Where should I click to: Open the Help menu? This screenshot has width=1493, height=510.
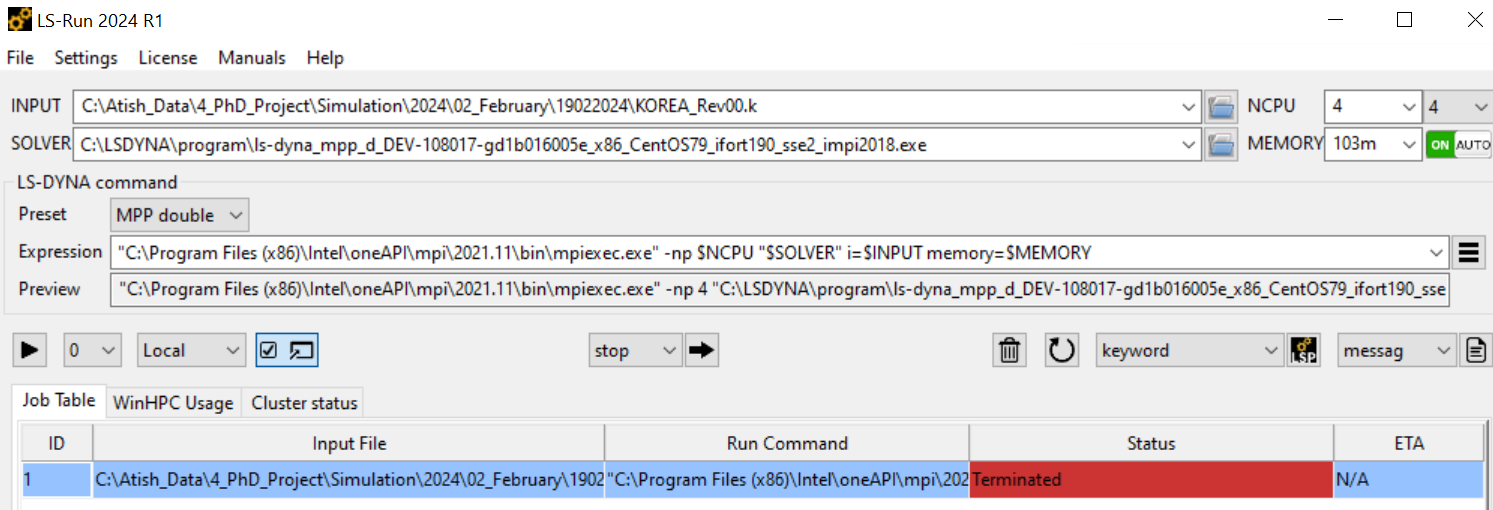[x=325, y=58]
